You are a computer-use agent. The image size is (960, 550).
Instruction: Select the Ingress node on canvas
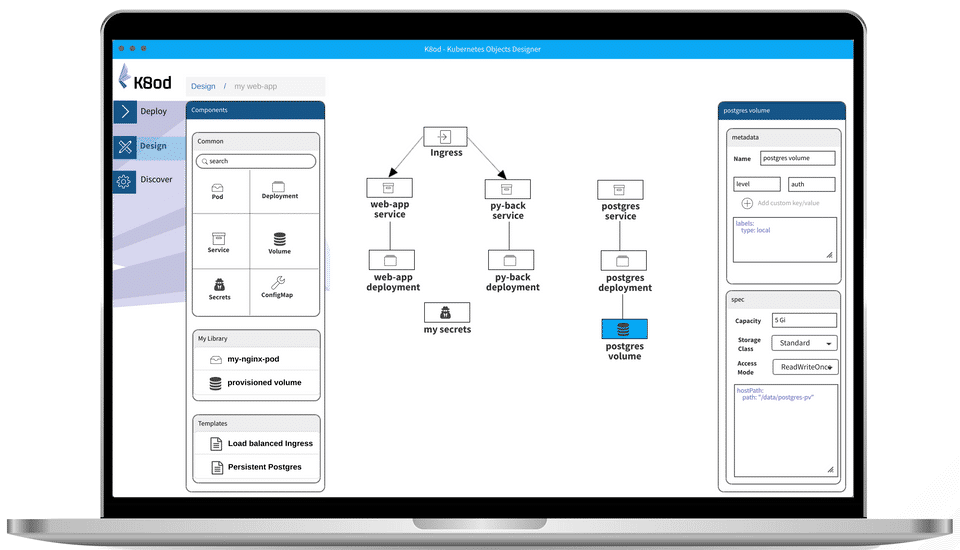pyautogui.click(x=445, y=137)
